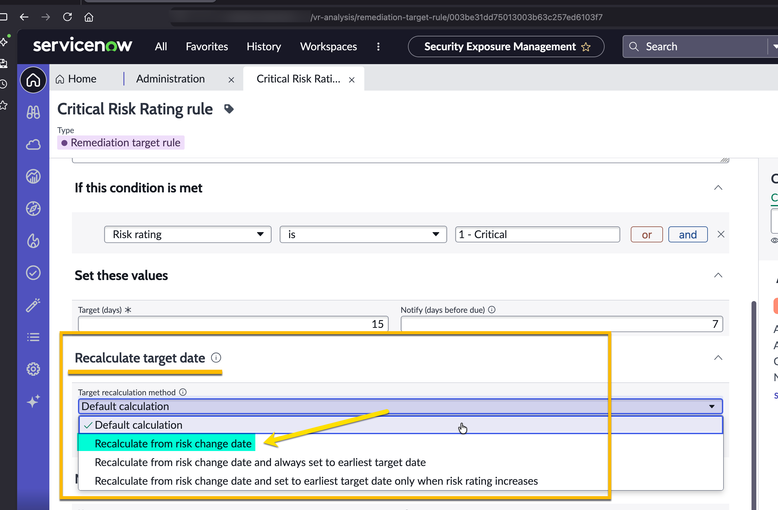Collapse the Set these values section

(x=718, y=275)
